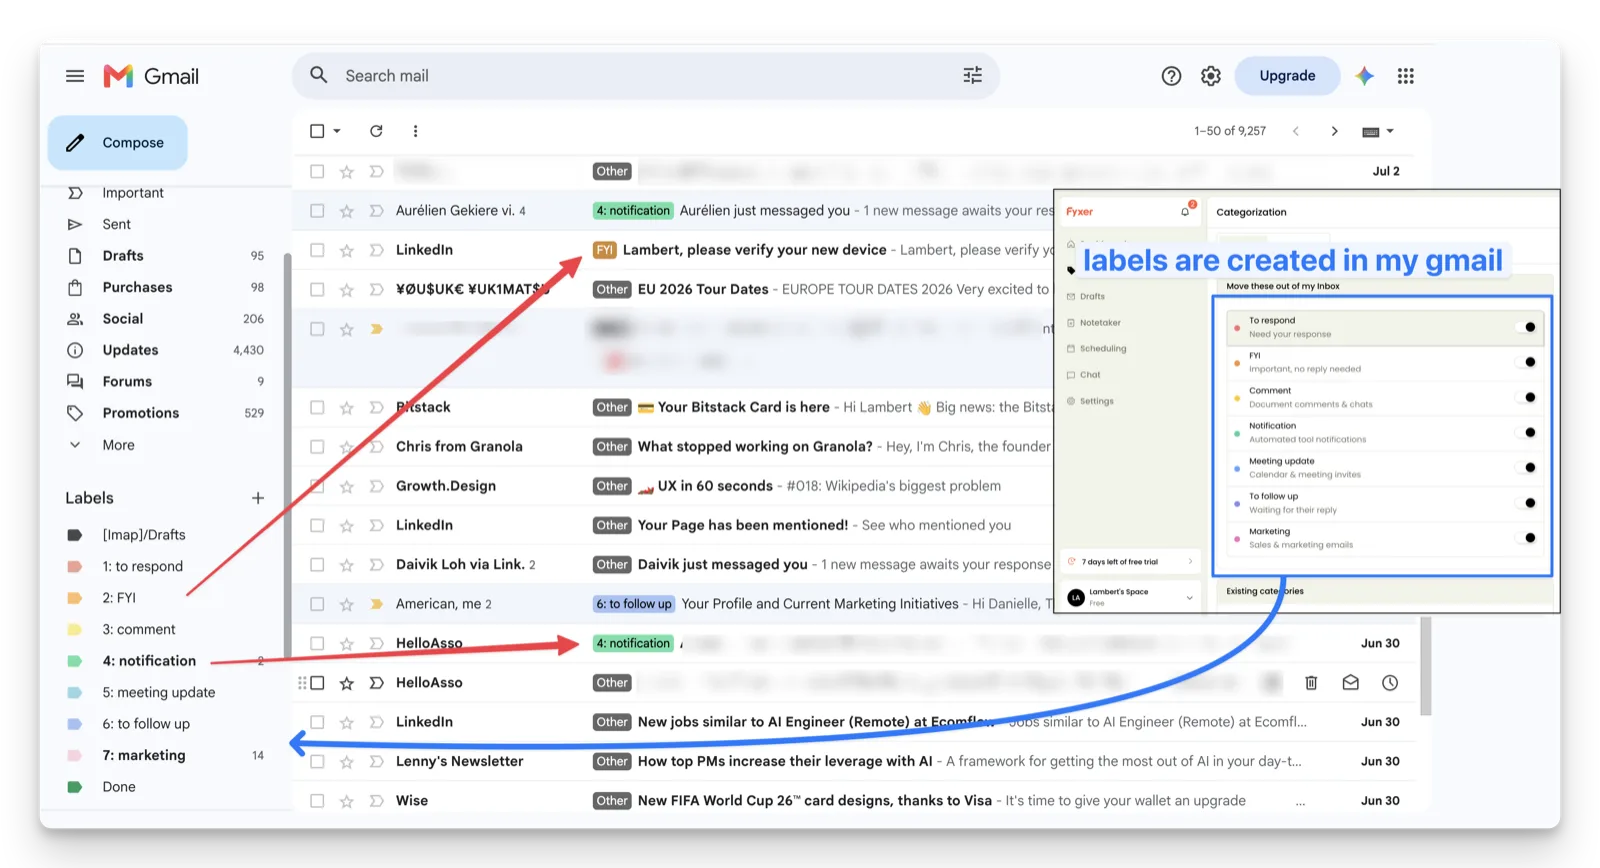Go to older messages page
1600x868 pixels.
tap(1334, 131)
